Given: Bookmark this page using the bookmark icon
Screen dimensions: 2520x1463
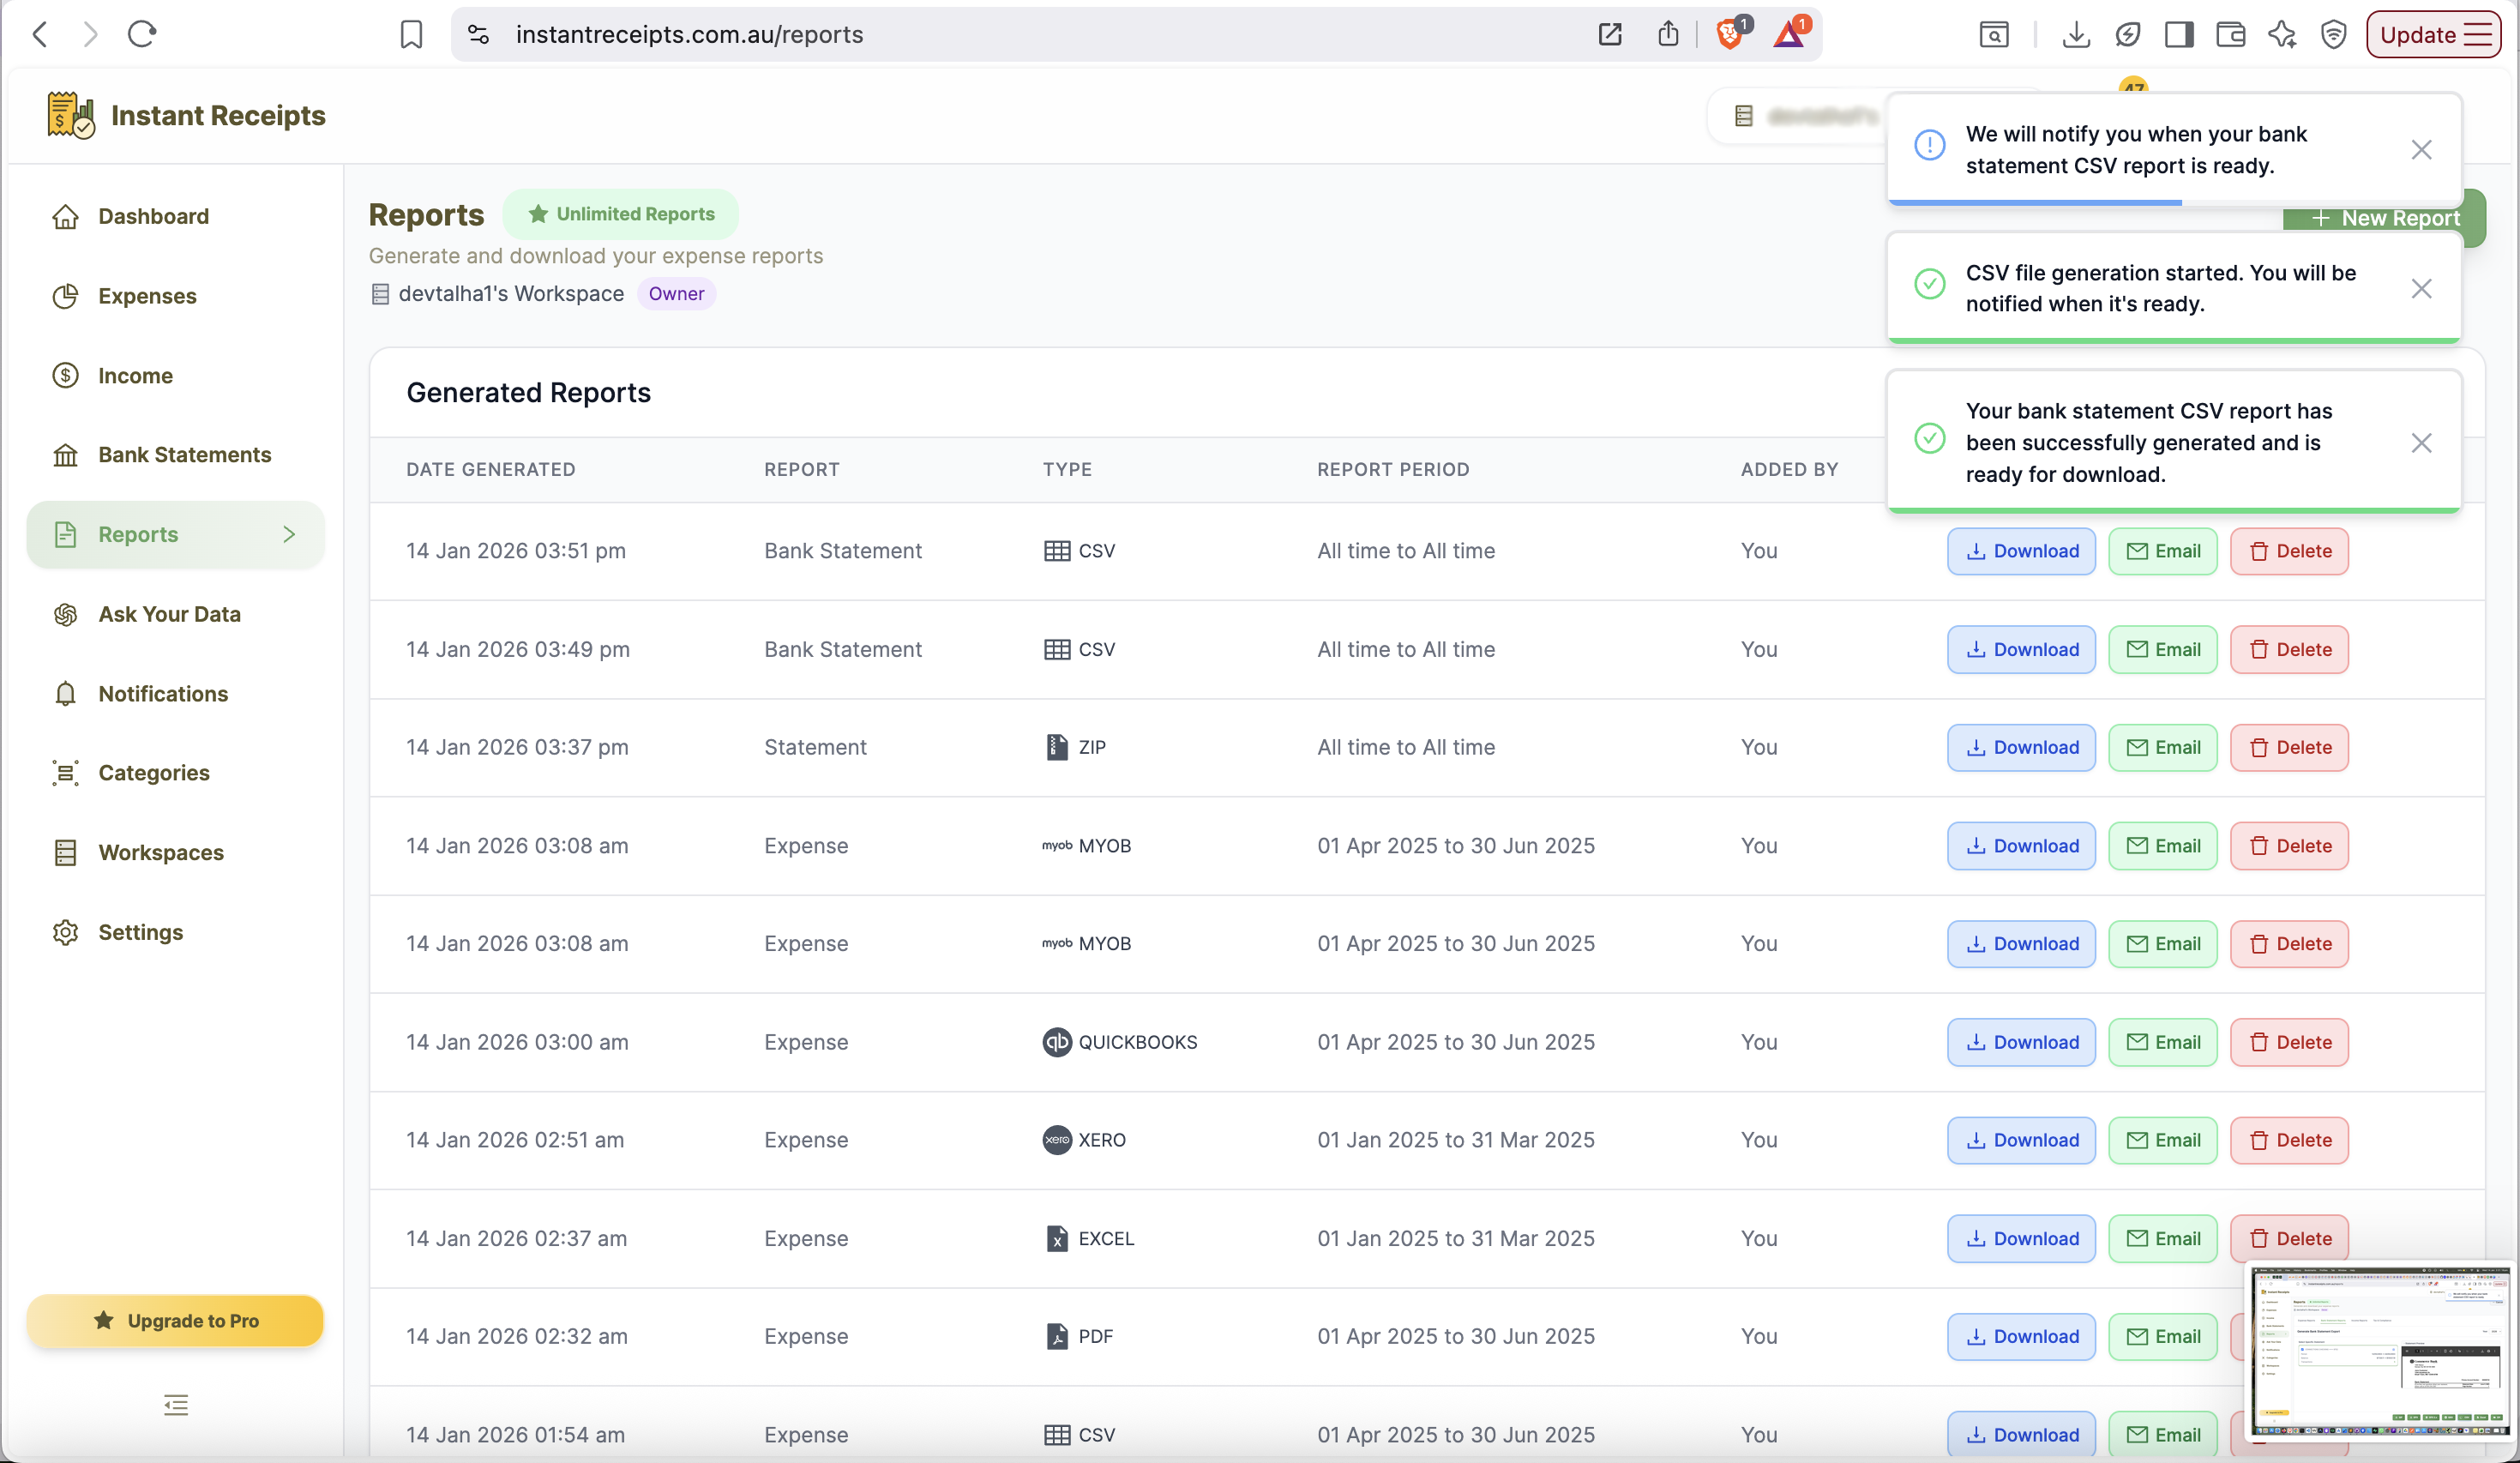Looking at the screenshot, I should pos(411,34).
